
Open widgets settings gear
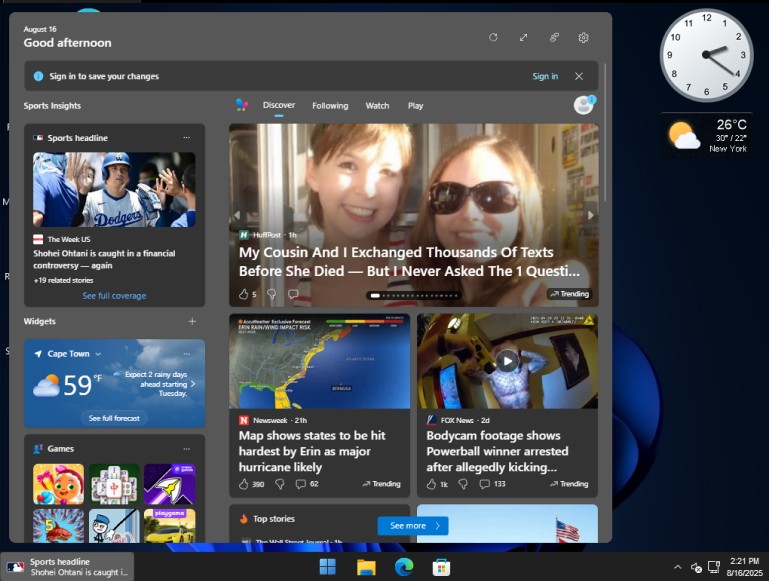[583, 37]
